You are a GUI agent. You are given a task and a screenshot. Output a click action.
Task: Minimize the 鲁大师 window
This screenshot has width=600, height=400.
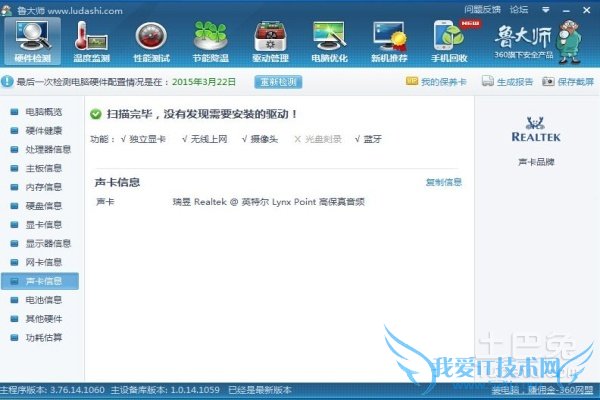coord(567,10)
